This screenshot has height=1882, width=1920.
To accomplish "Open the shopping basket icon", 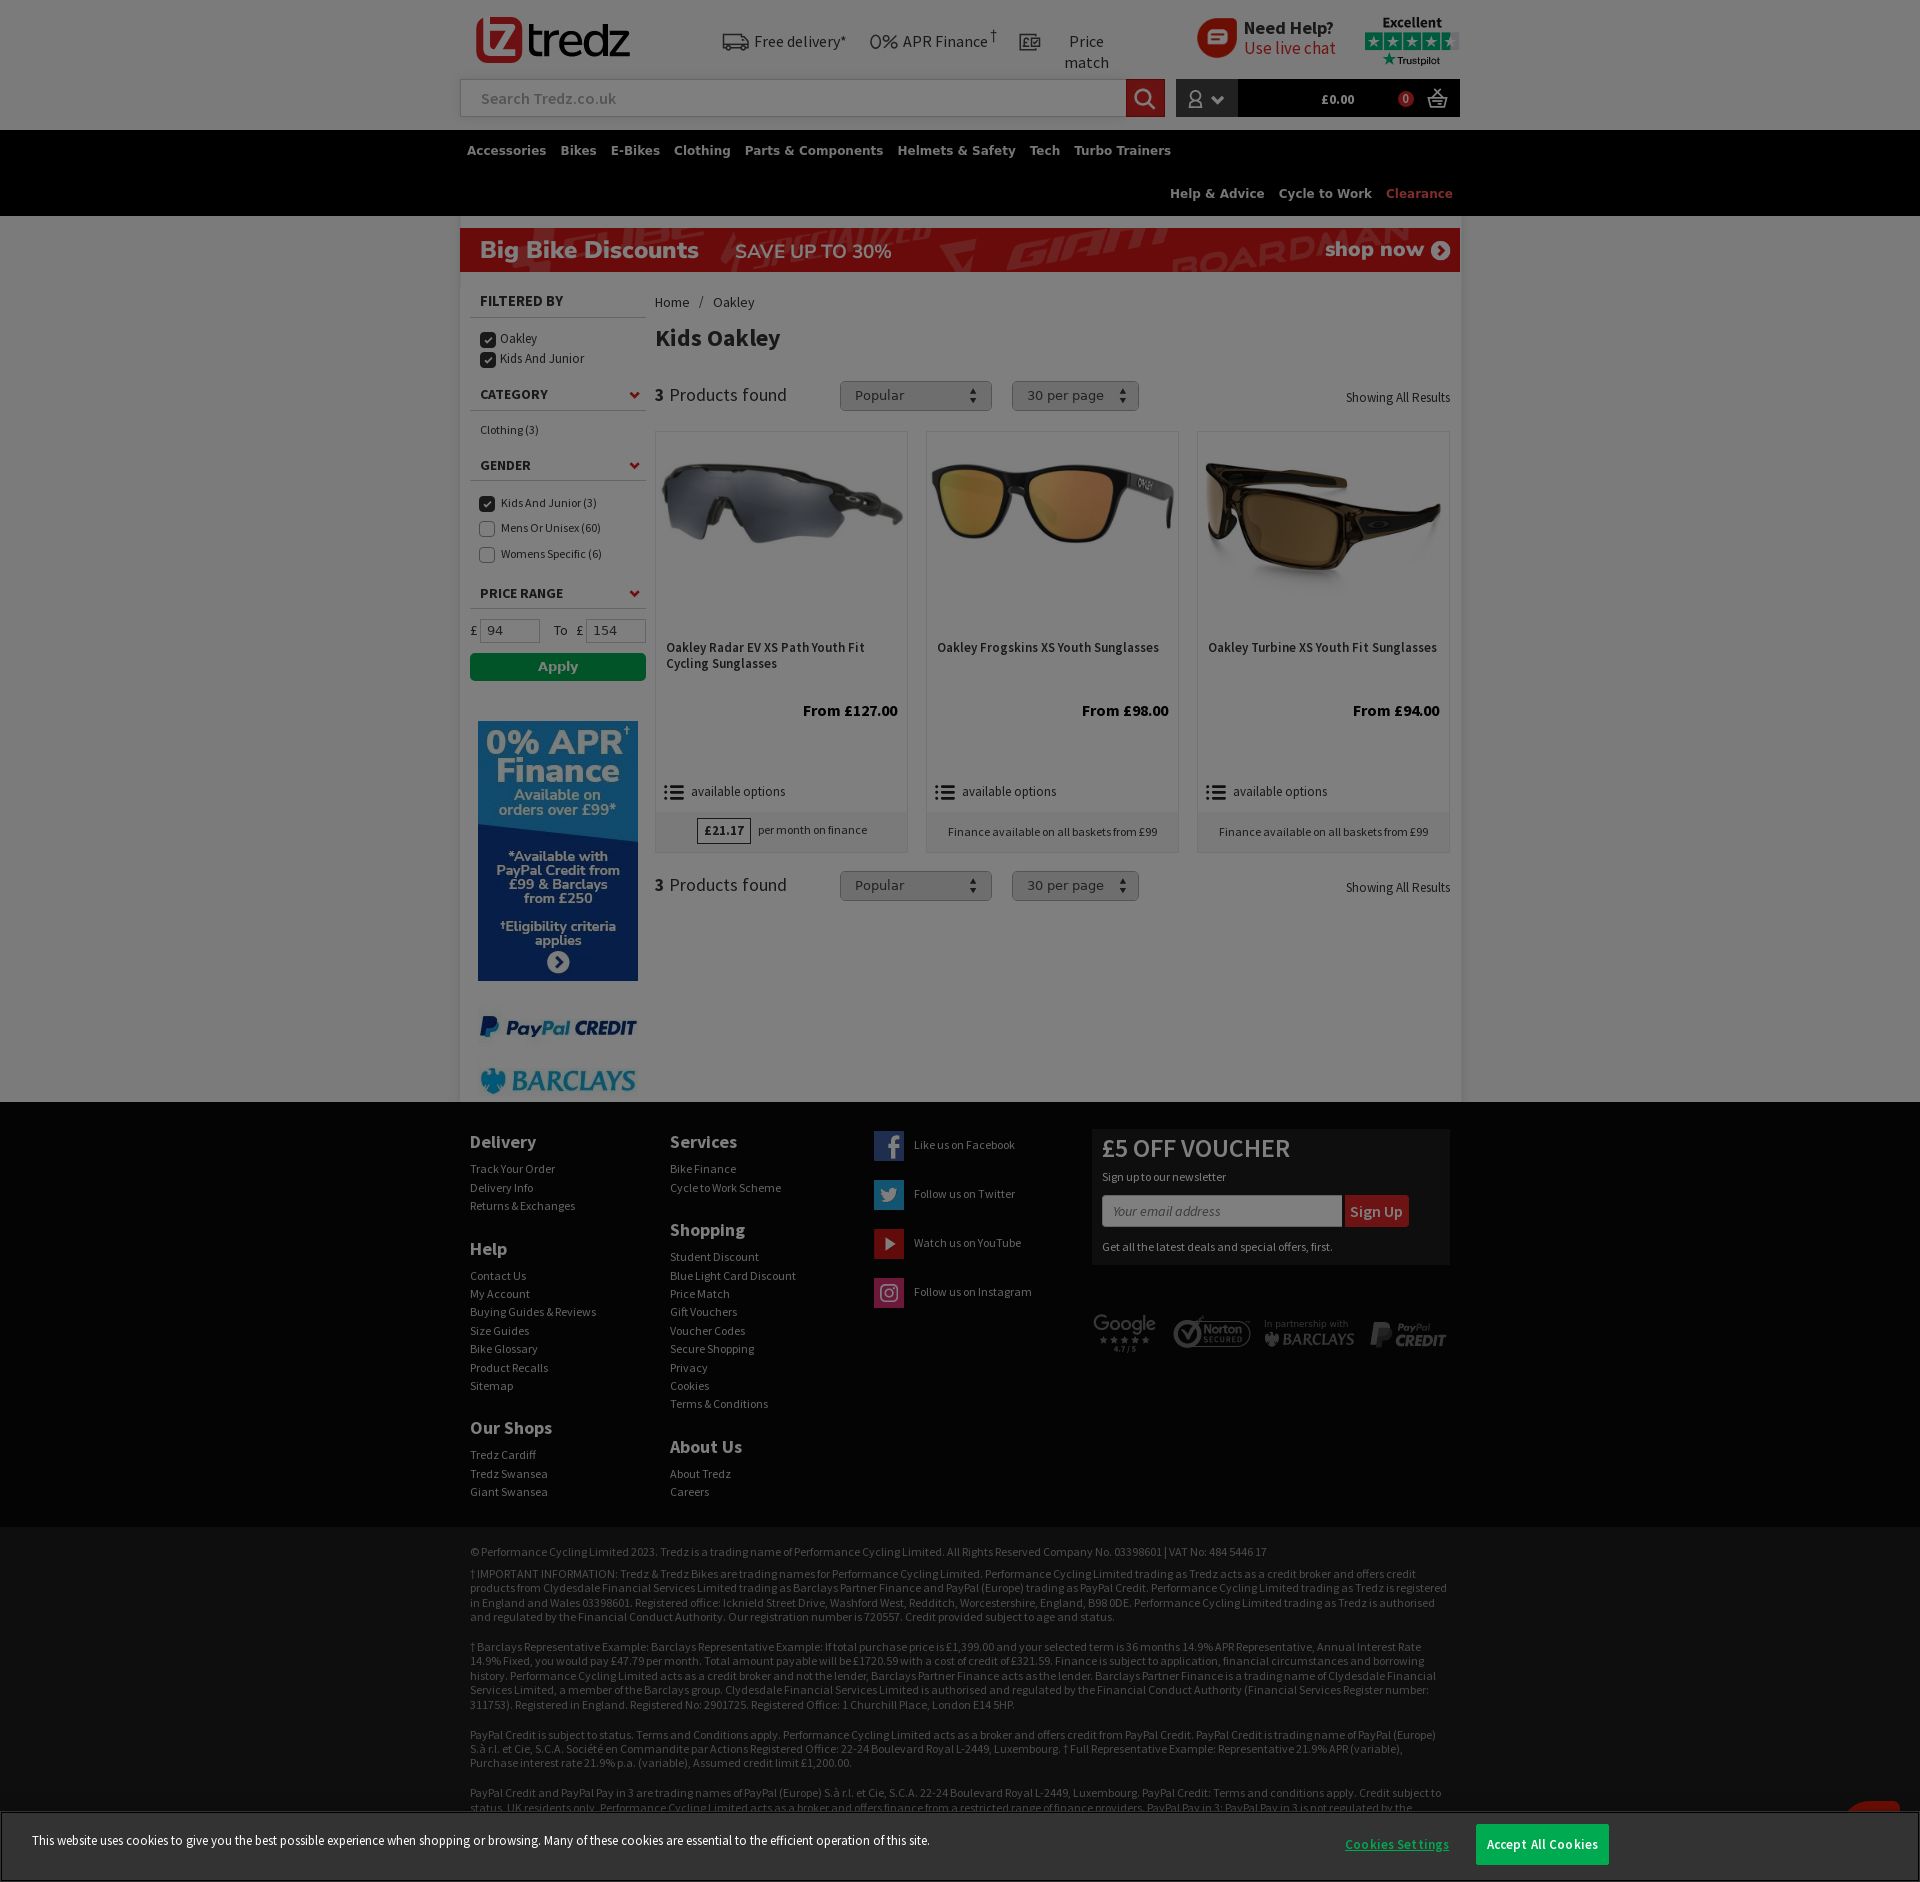I will [1437, 98].
